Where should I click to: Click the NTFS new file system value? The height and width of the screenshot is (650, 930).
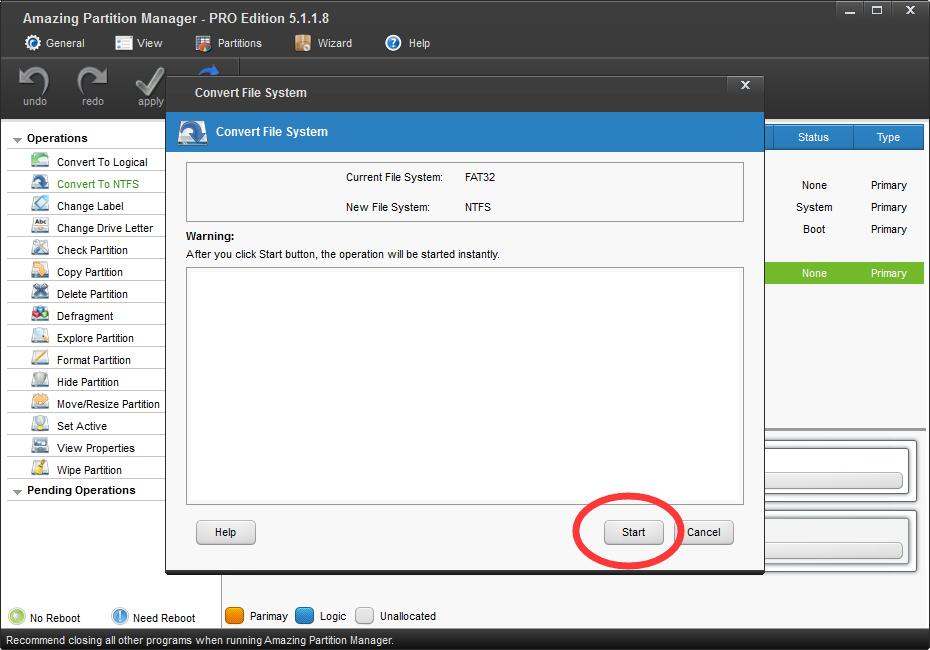pos(477,207)
